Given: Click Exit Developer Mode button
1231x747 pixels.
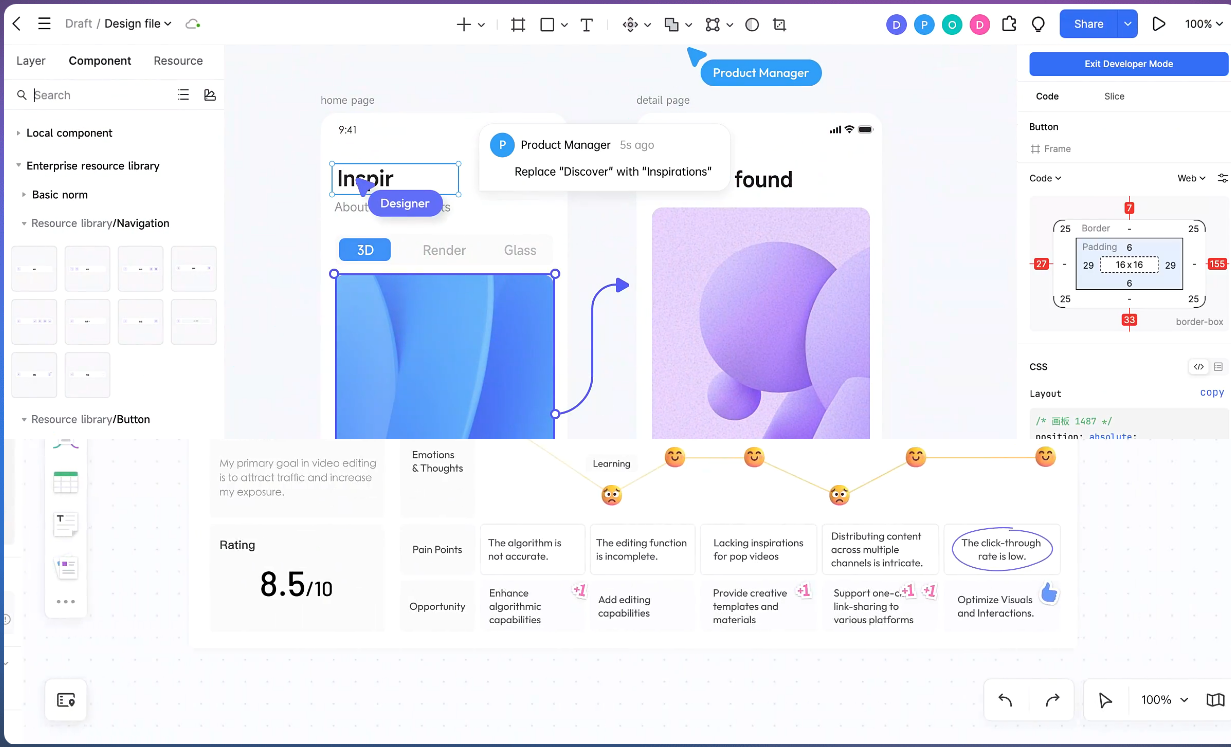Looking at the screenshot, I should [x=1128, y=64].
